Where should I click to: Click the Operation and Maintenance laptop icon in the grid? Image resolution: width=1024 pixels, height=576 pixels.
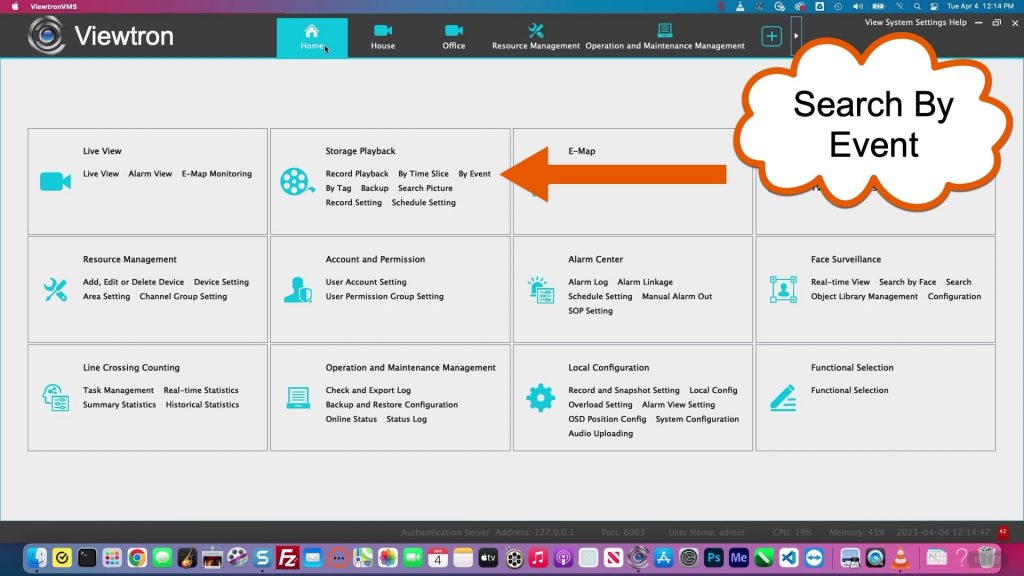pyautogui.click(x=298, y=398)
